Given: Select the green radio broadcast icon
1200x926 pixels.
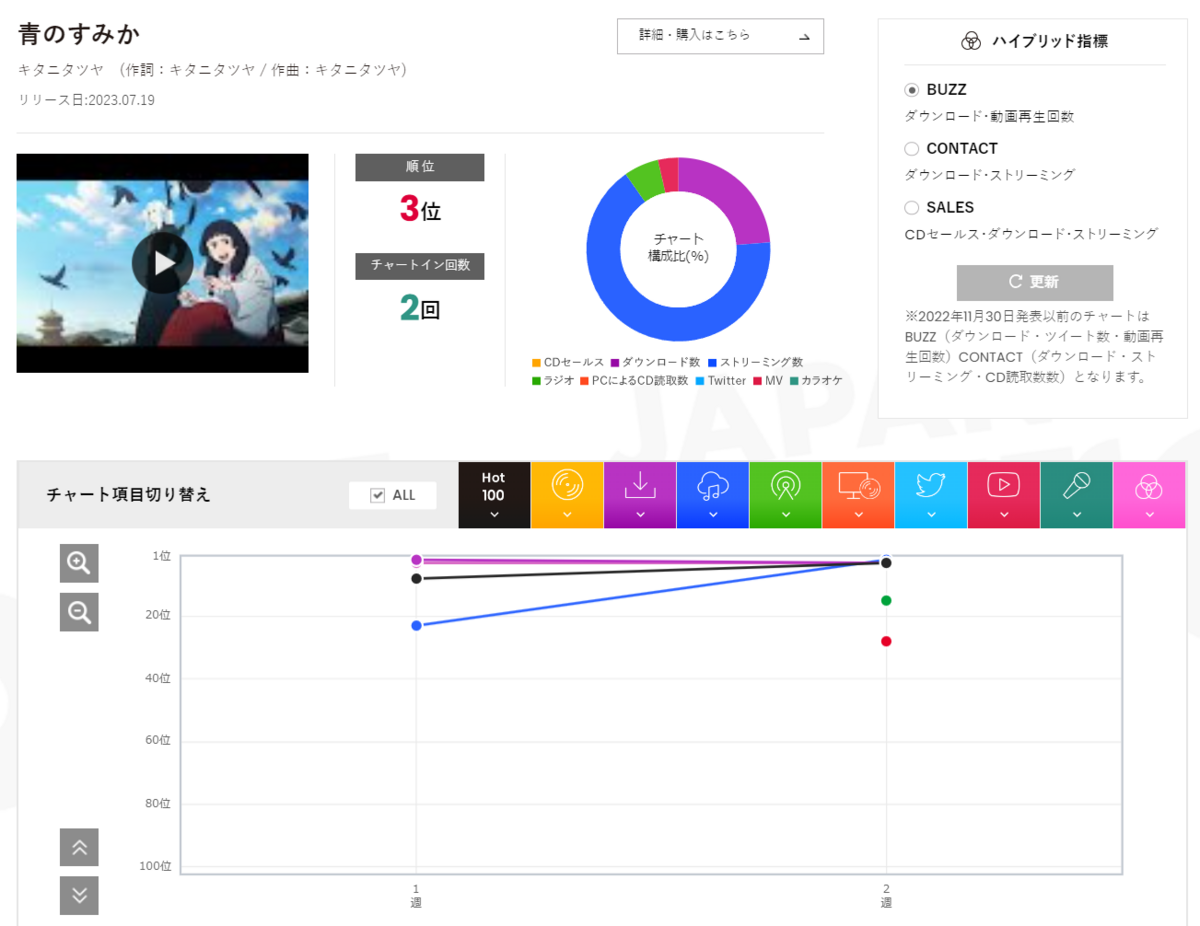Looking at the screenshot, I should pos(786,495).
